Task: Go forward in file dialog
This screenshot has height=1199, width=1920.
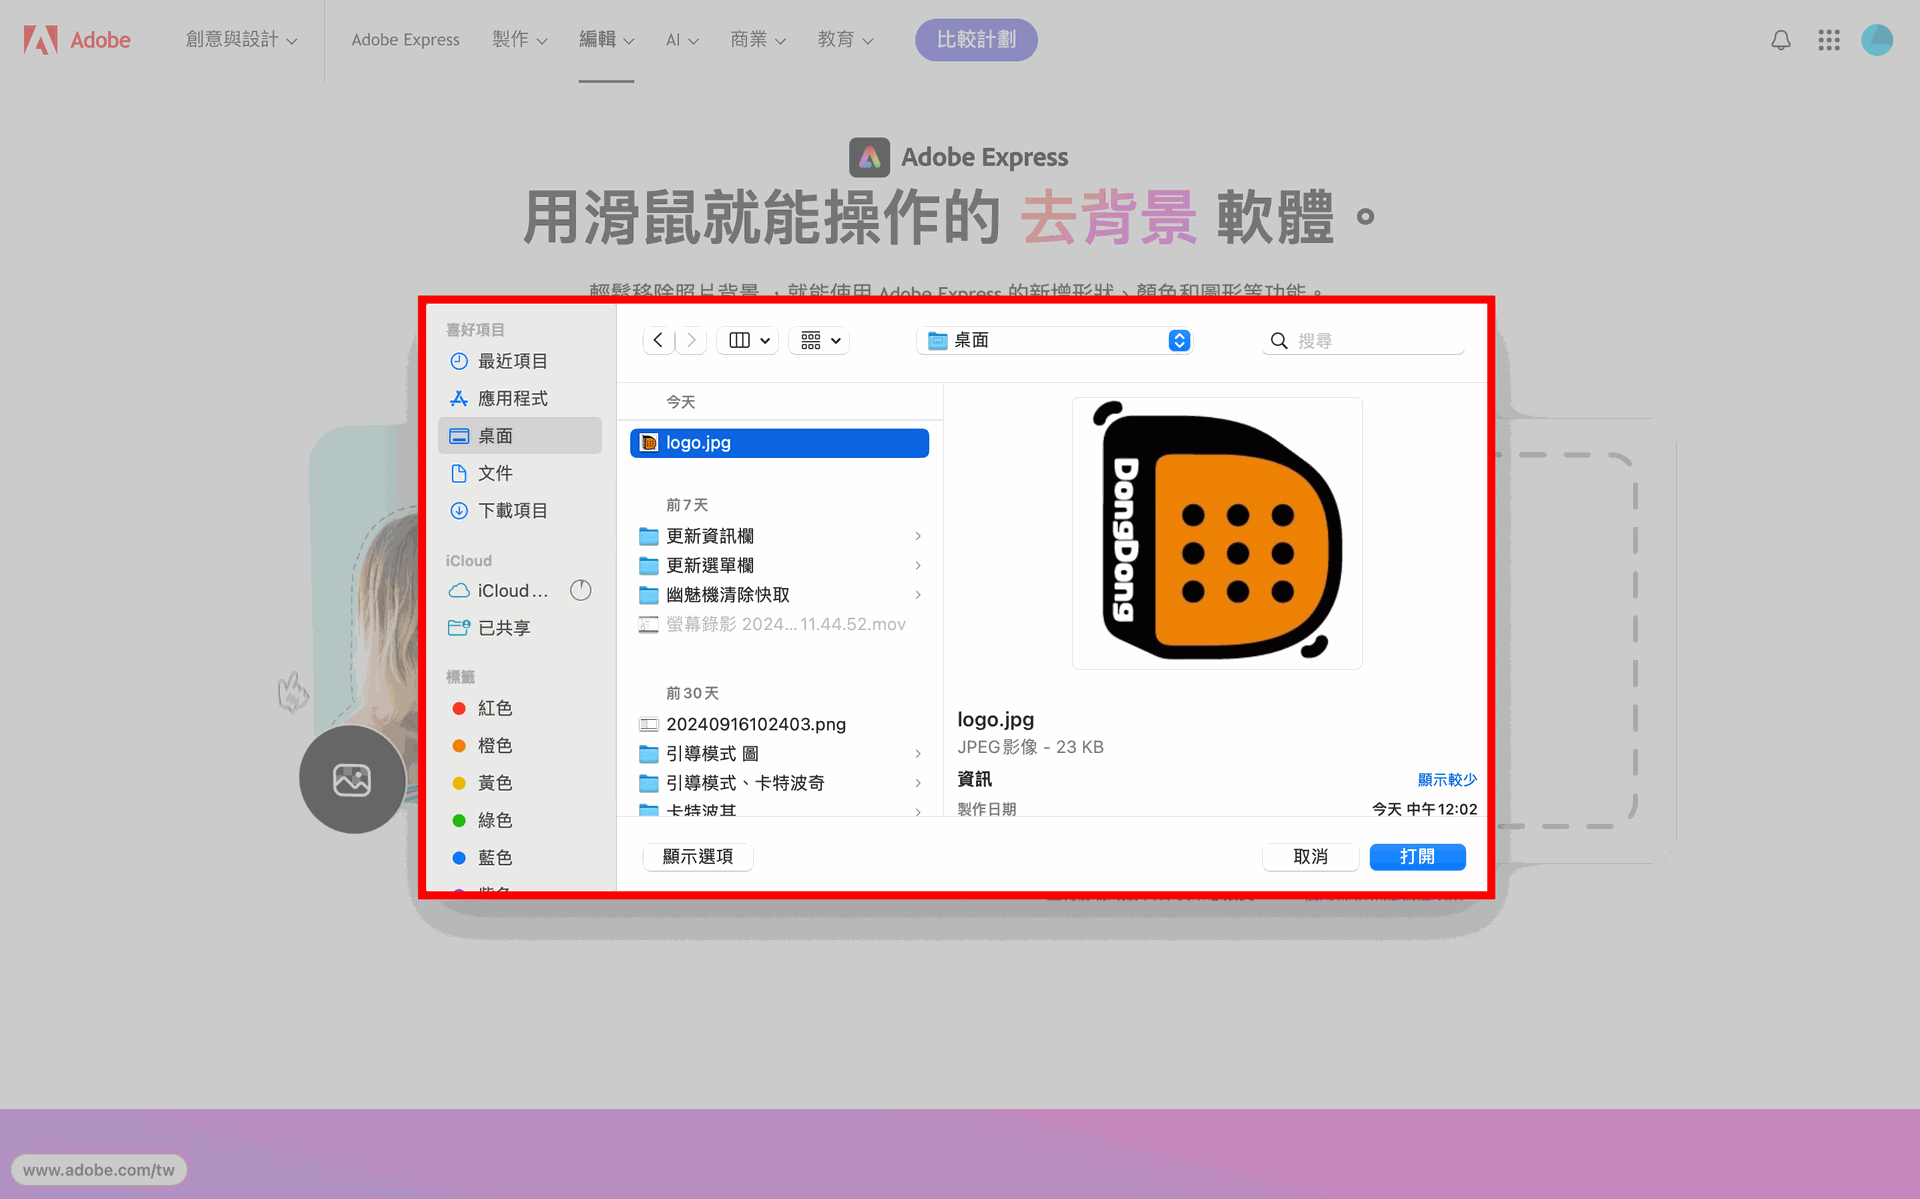Action: coord(691,340)
